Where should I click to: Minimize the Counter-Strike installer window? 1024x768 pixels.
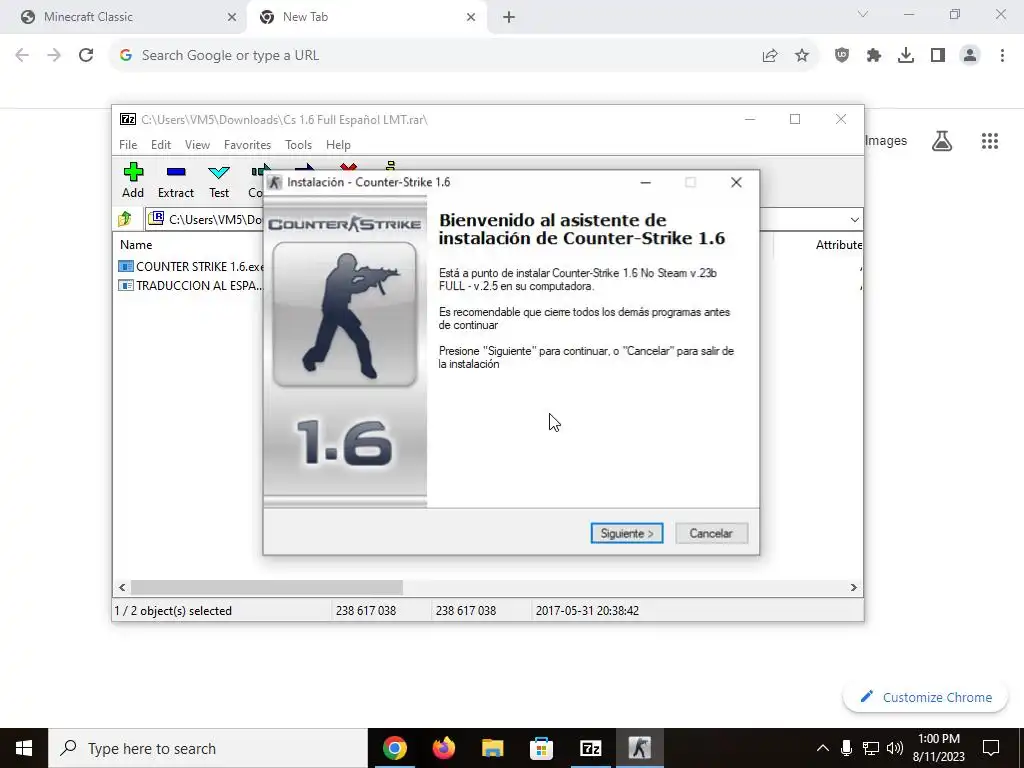point(646,182)
